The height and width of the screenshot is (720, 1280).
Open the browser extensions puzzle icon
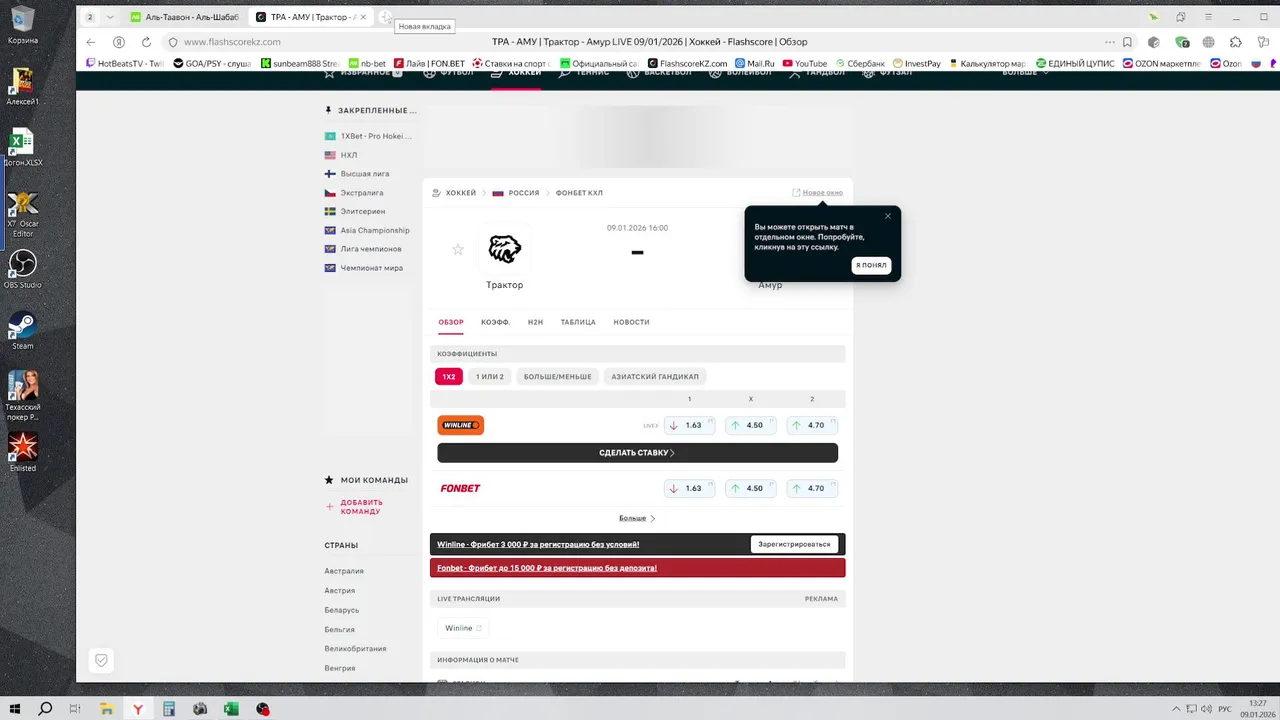[x=1236, y=42]
